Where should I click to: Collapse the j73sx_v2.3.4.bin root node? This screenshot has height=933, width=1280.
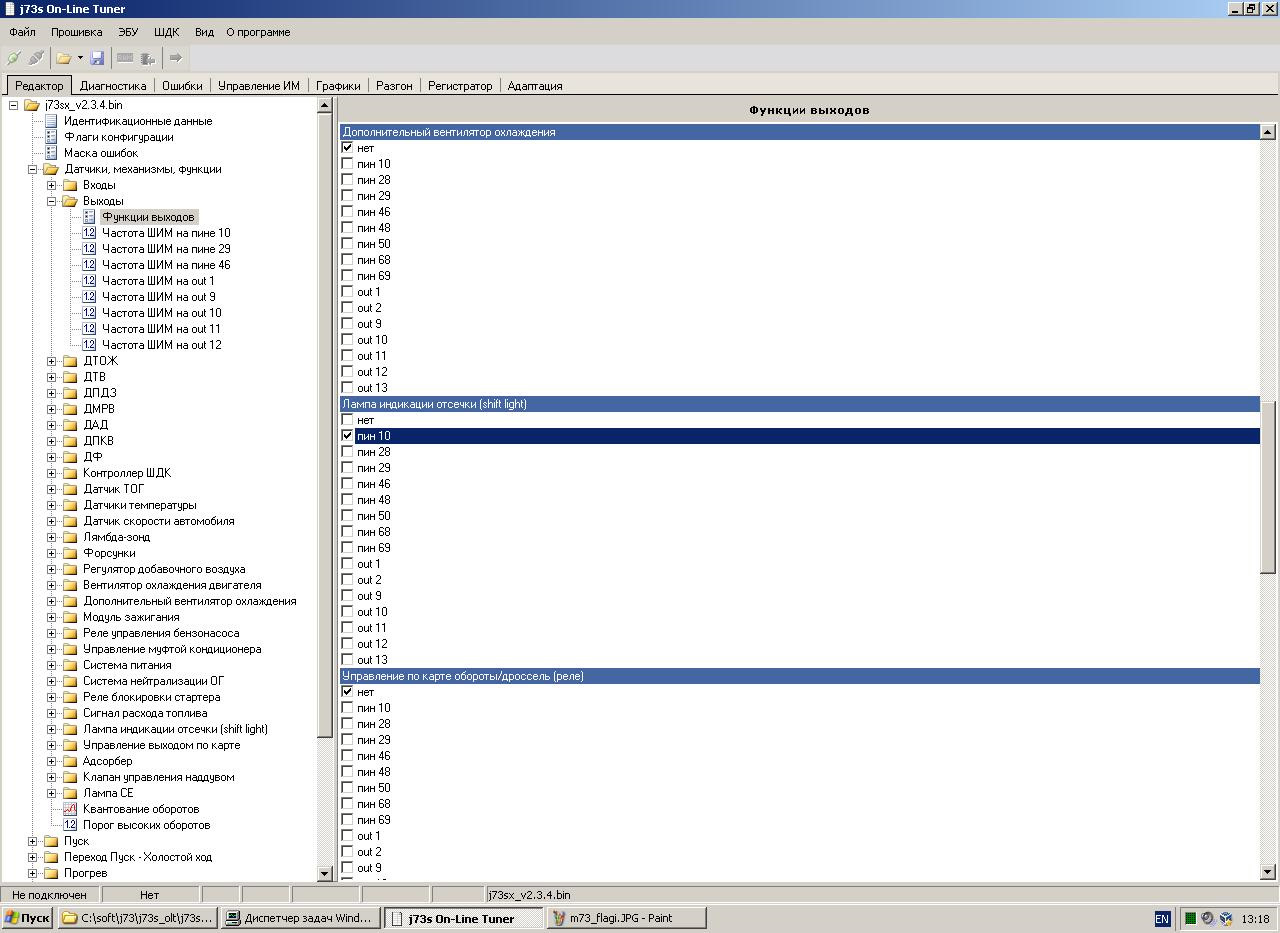tap(14, 105)
